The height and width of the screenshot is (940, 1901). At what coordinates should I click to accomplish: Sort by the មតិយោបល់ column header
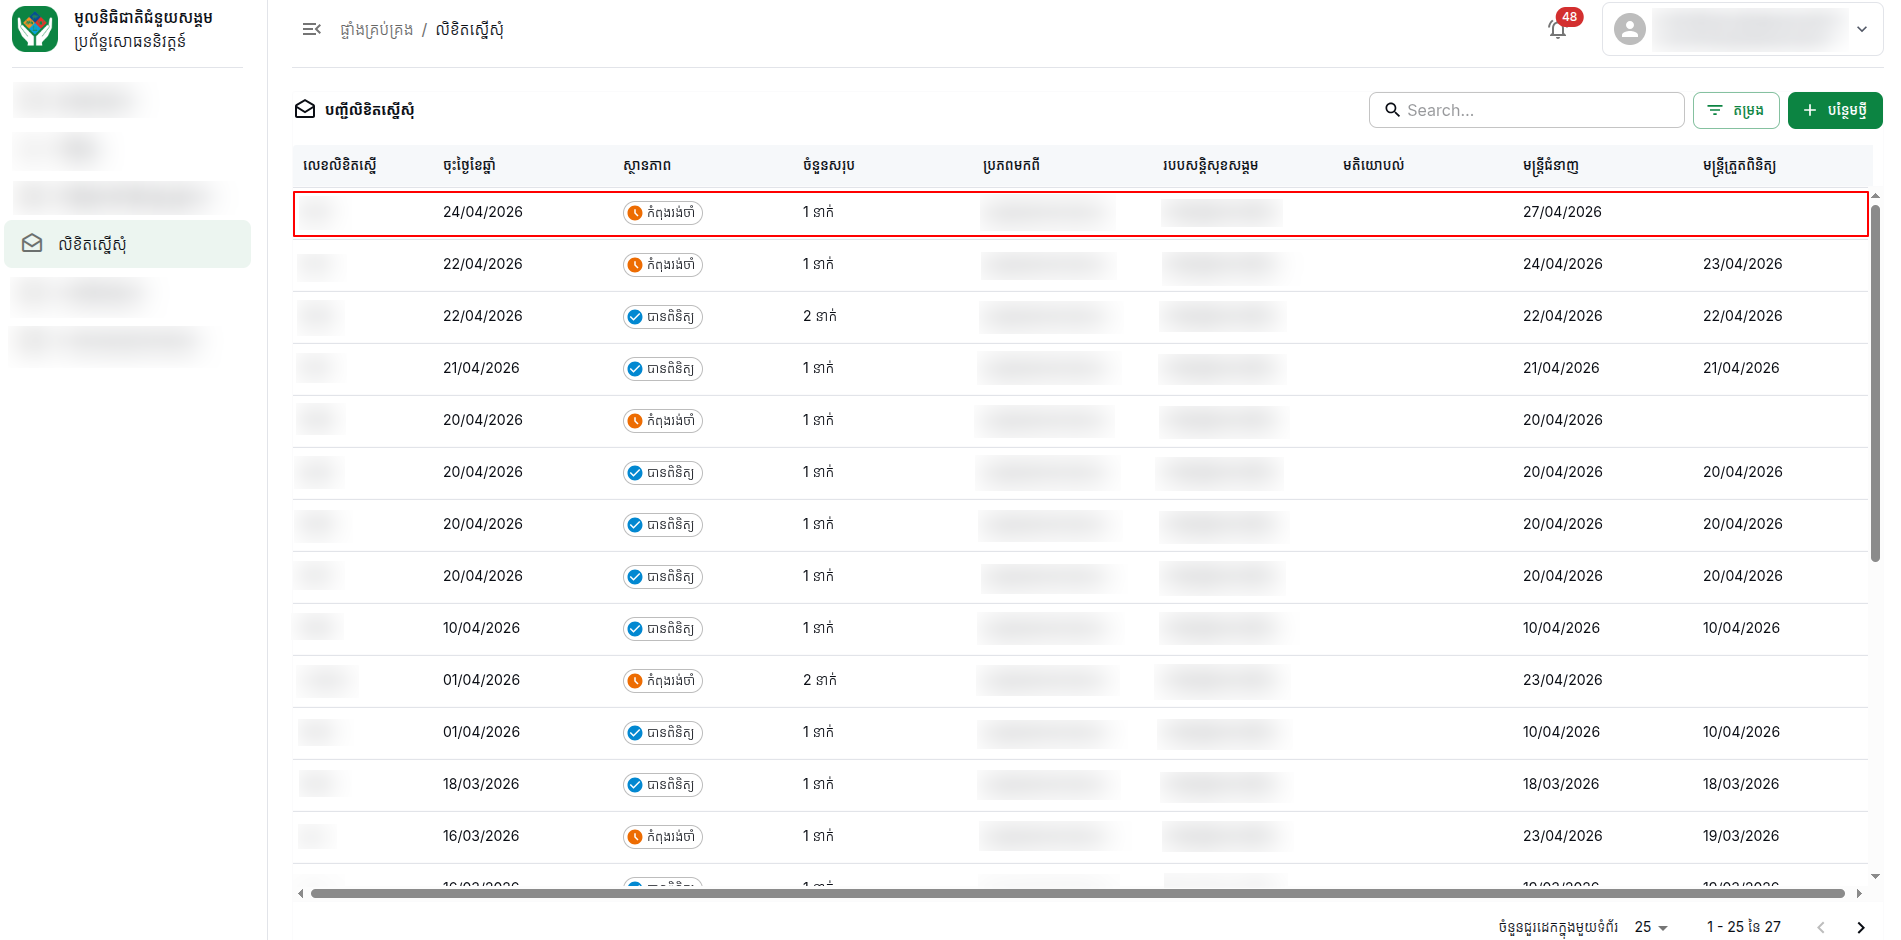click(1373, 165)
